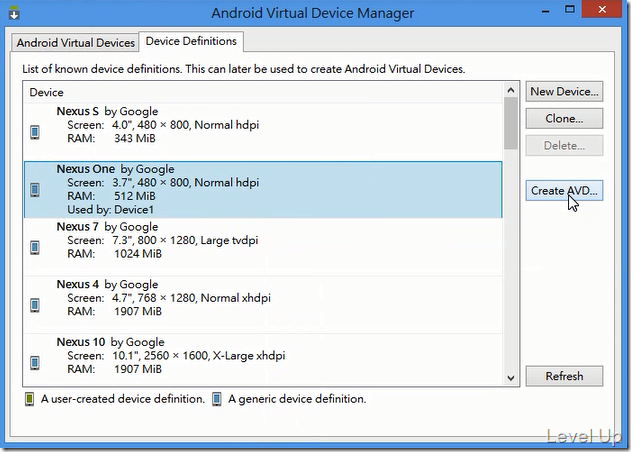The height and width of the screenshot is (452, 631).
Task: Click the '343 MiB' RAM value
Action: click(x=134, y=138)
